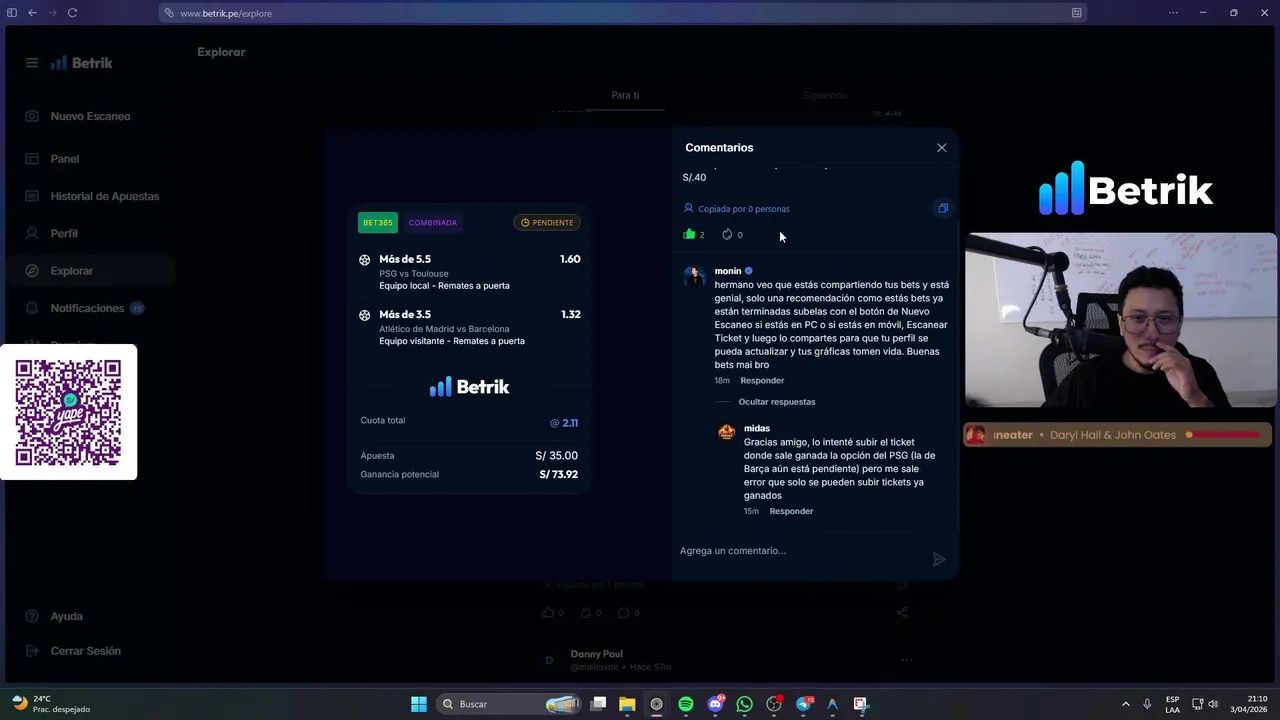Switch to the 'Siguiendo' tab
This screenshot has height=720, width=1280.
(x=825, y=95)
